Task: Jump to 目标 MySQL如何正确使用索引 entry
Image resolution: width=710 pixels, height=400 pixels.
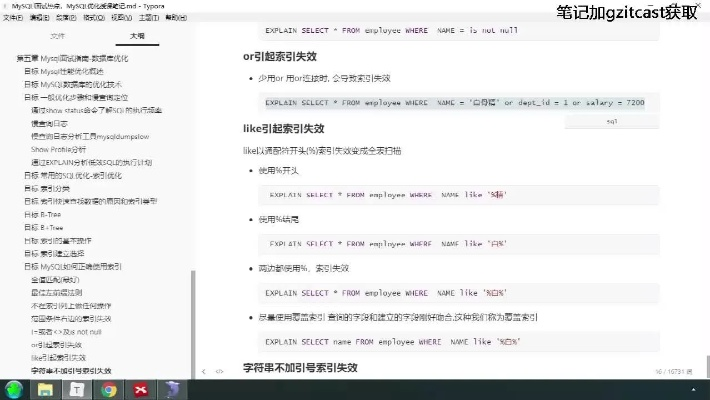Action: coord(73,267)
